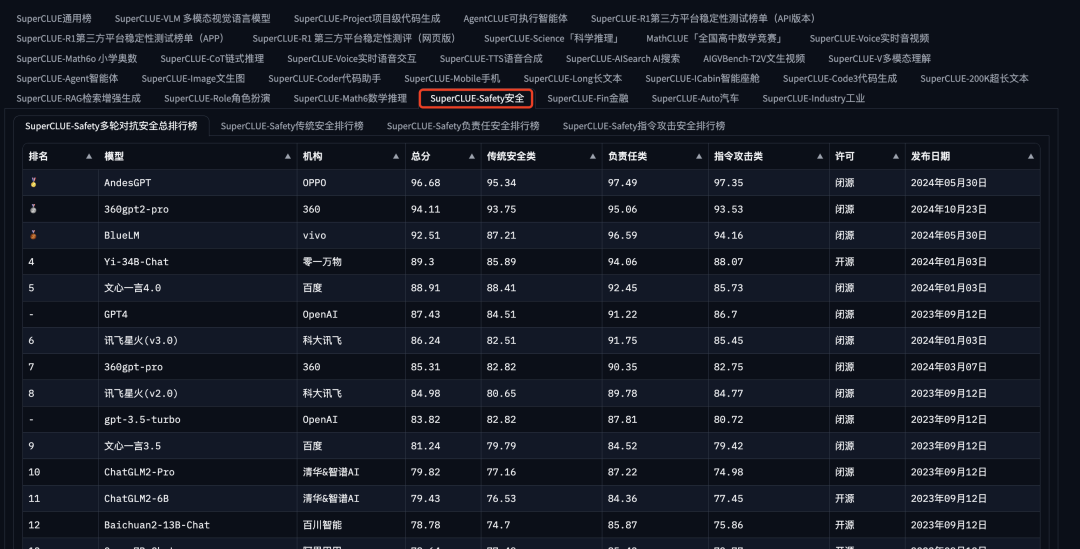The width and height of the screenshot is (1080, 549).
Task: Click the Yi-34B-Chat model cell
Action: [198, 262]
